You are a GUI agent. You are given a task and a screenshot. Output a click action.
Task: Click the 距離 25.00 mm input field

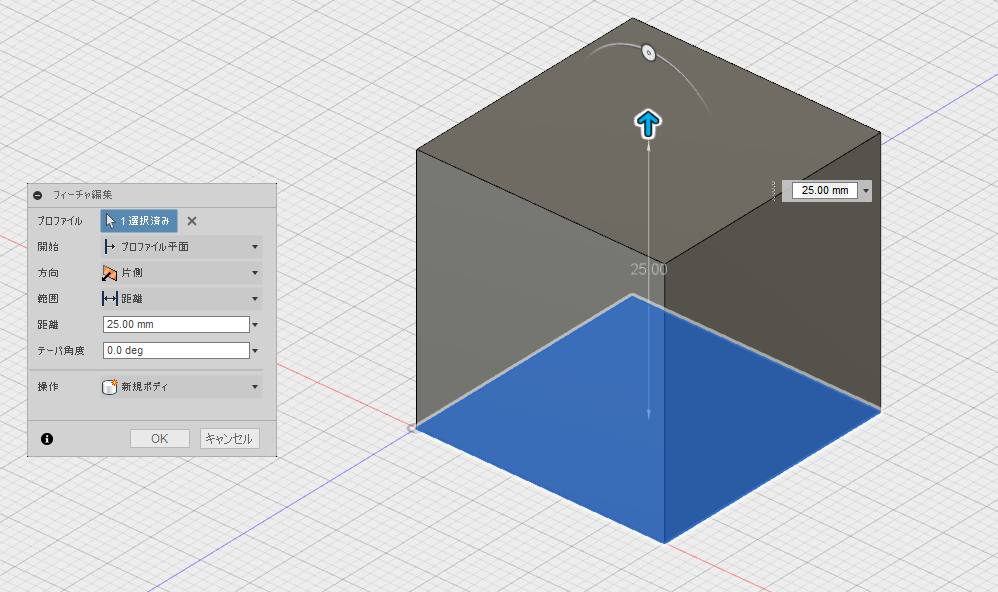tap(176, 325)
